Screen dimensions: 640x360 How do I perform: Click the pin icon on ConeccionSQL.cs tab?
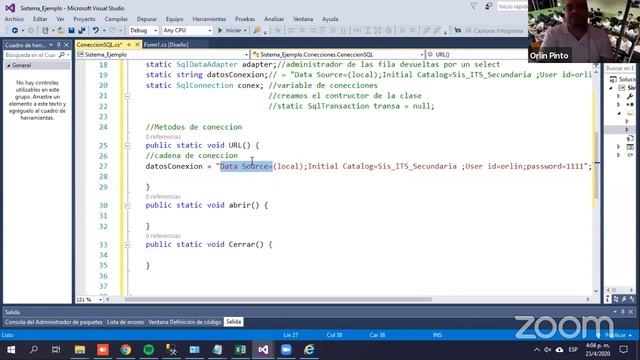coord(129,44)
